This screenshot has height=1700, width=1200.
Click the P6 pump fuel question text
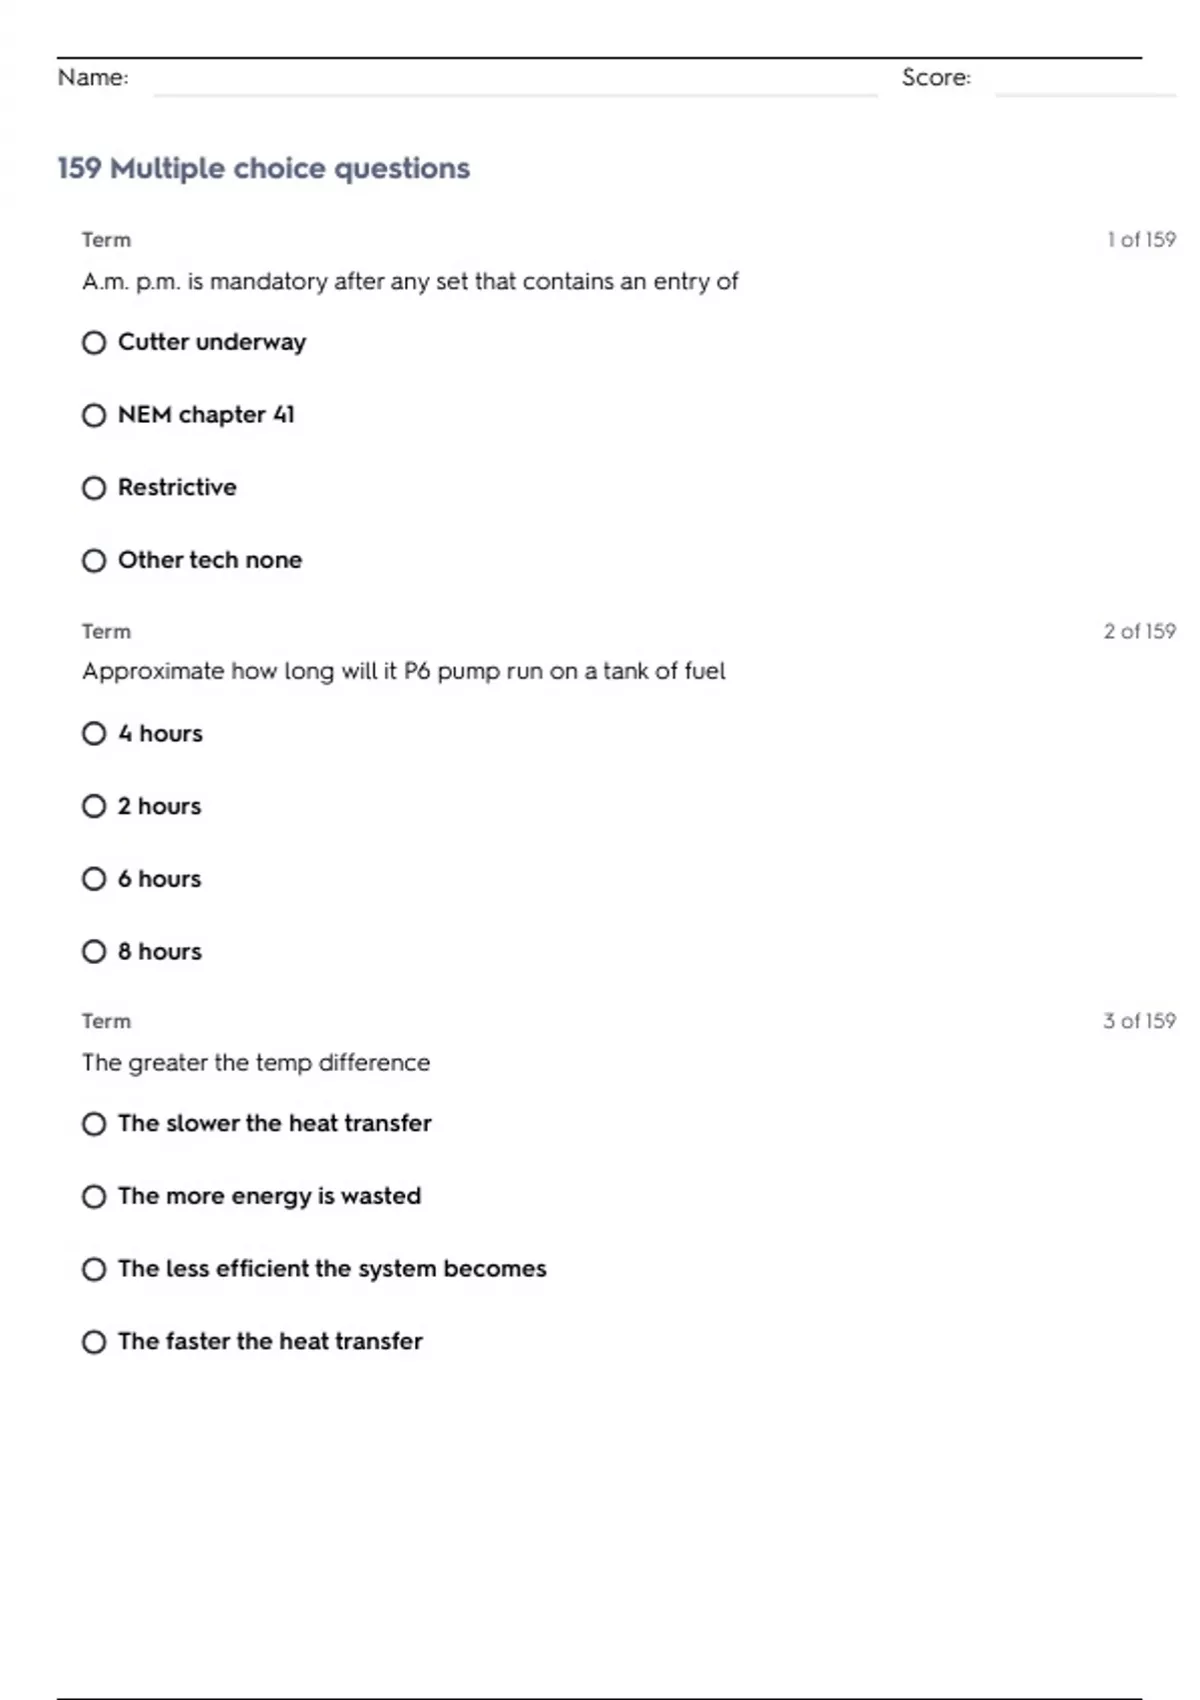click(404, 671)
